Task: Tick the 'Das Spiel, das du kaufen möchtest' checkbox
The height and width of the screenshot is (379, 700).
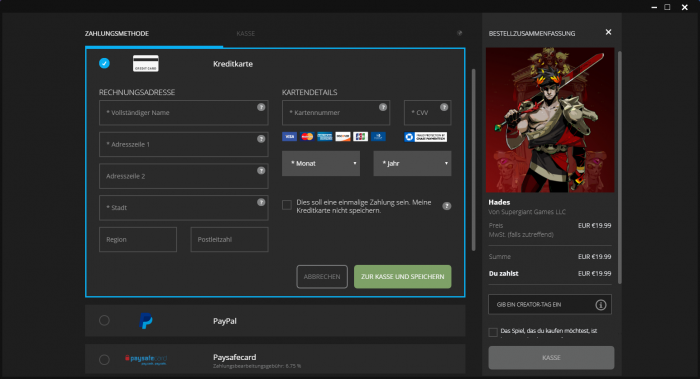Action: [x=493, y=332]
